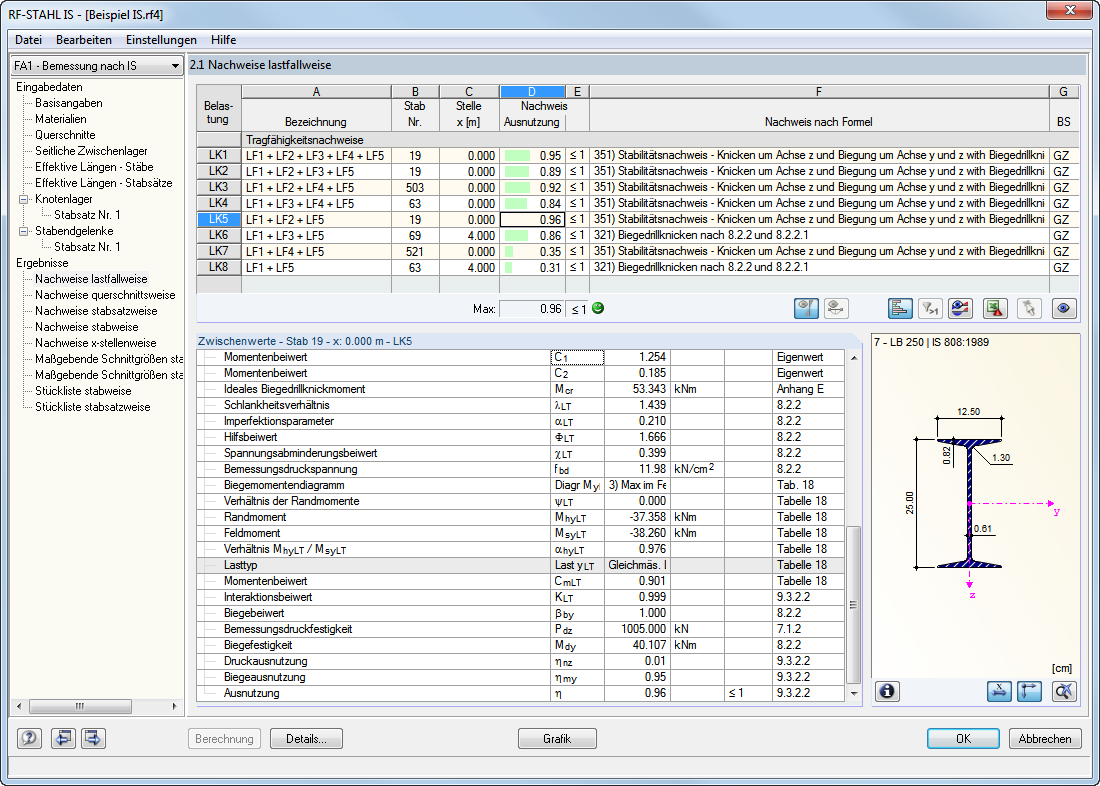The height and width of the screenshot is (786, 1100).
Task: Click the green smiley status indicator
Action: pyautogui.click(x=598, y=308)
